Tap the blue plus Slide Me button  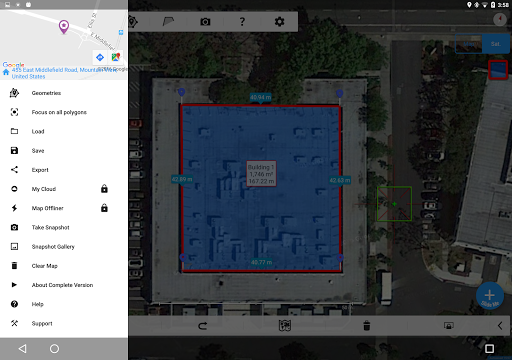pos(490,296)
